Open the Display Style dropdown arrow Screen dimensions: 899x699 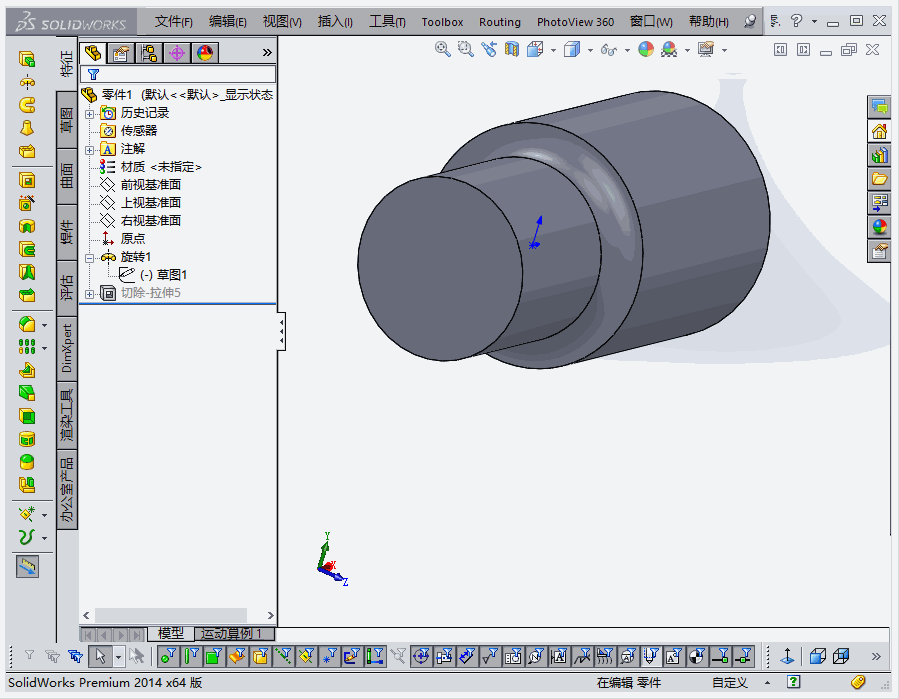(x=590, y=50)
